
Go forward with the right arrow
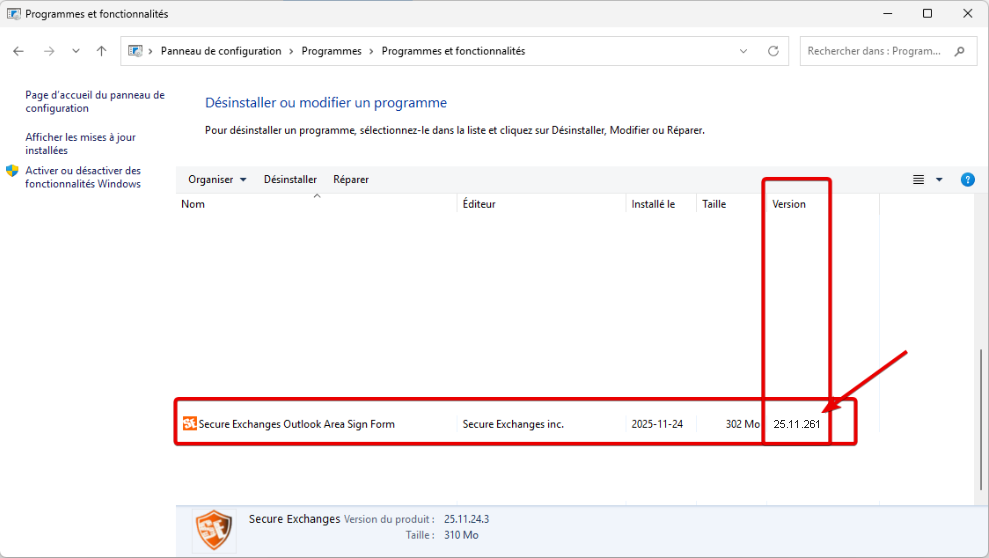point(49,51)
